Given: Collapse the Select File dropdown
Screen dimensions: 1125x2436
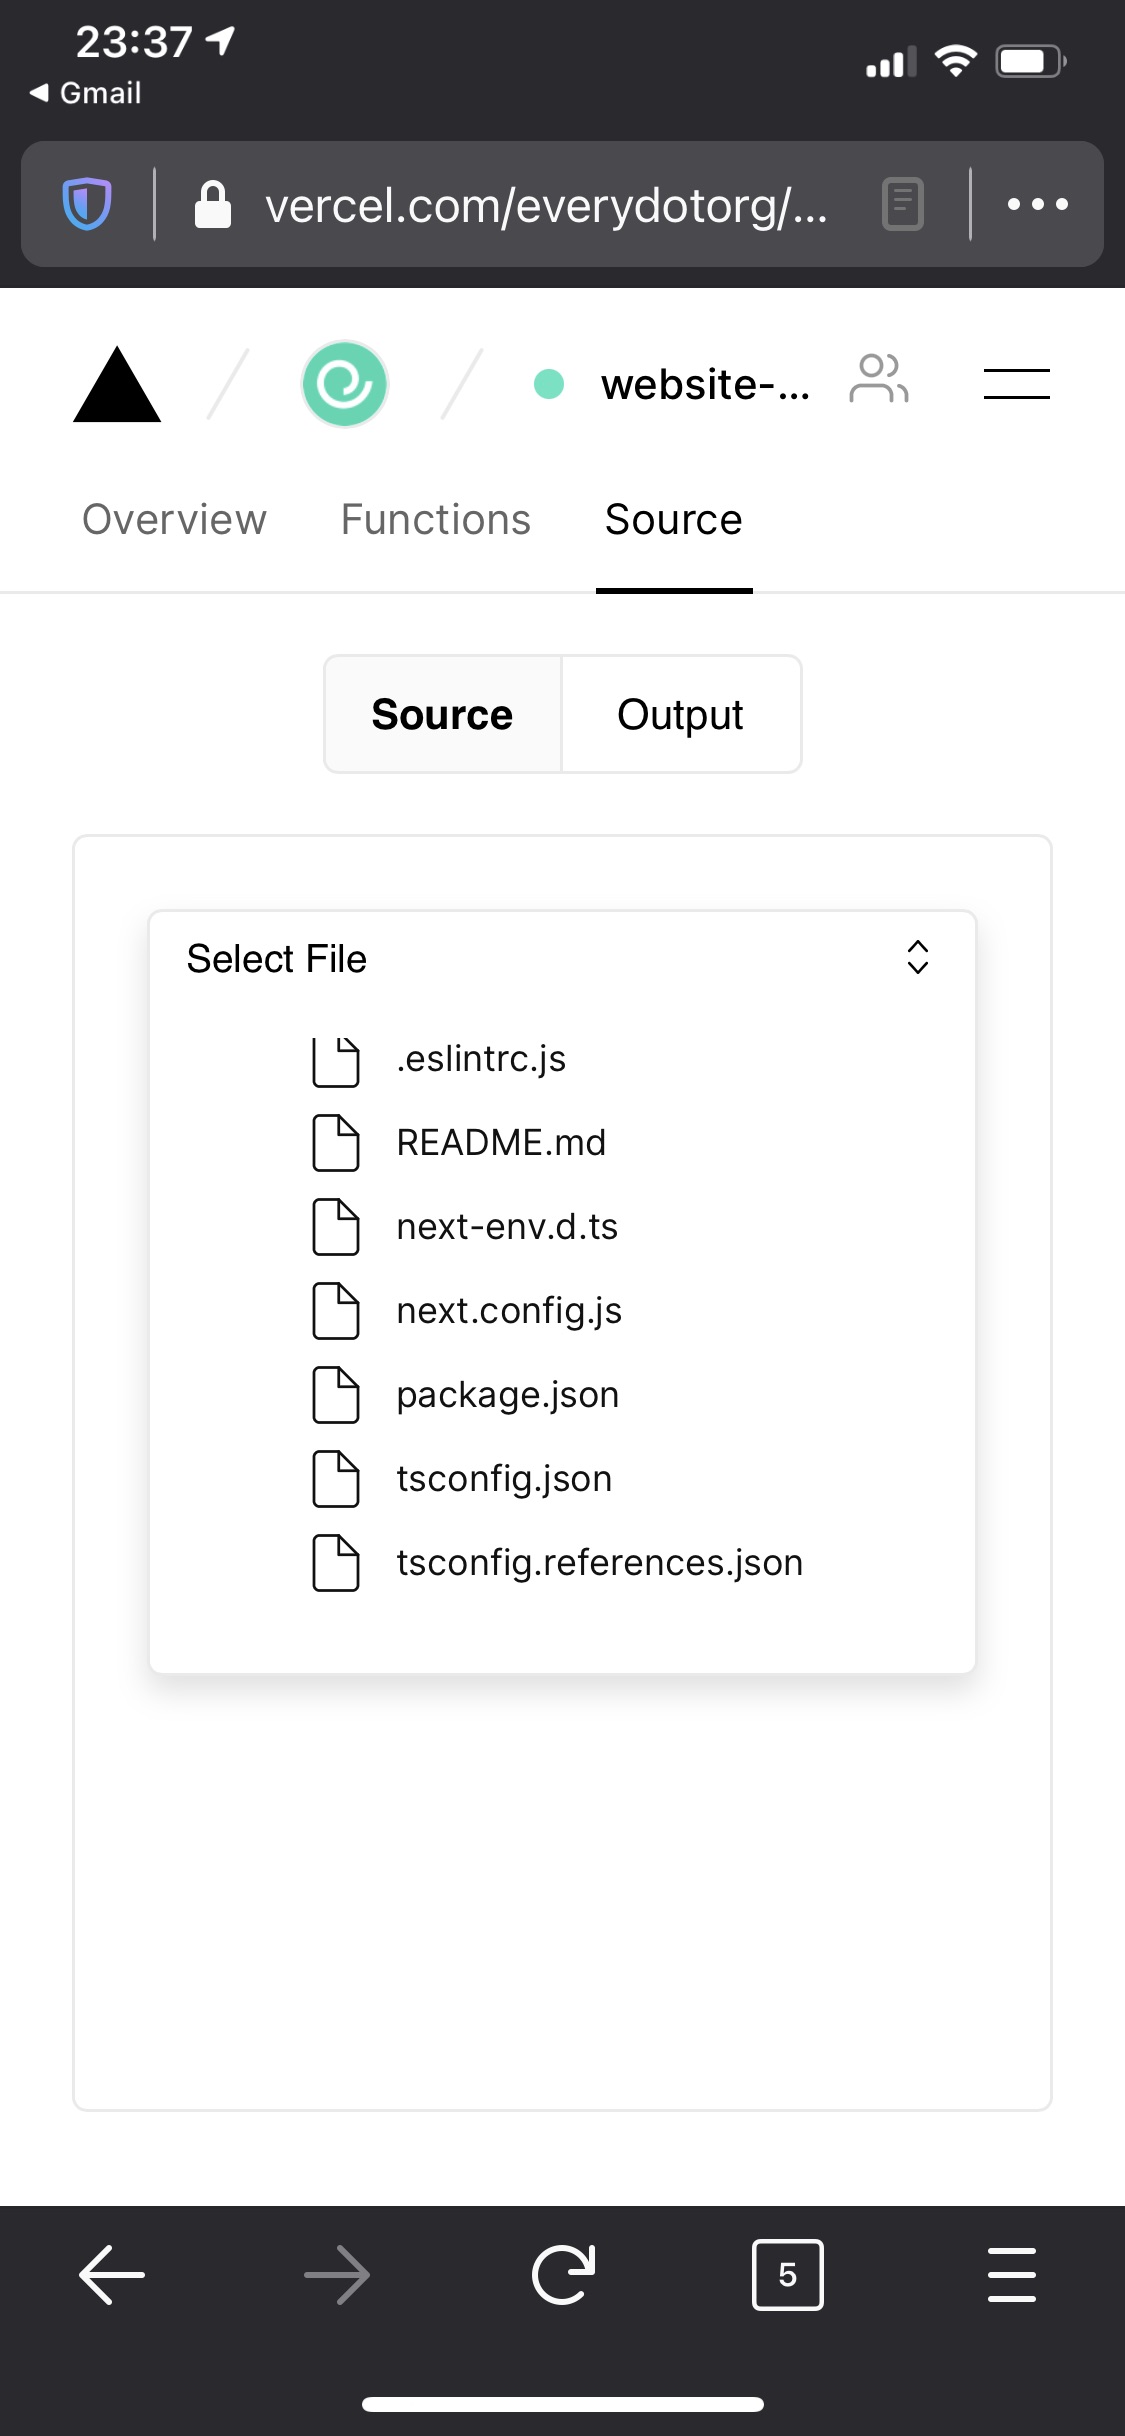Looking at the screenshot, I should point(562,958).
